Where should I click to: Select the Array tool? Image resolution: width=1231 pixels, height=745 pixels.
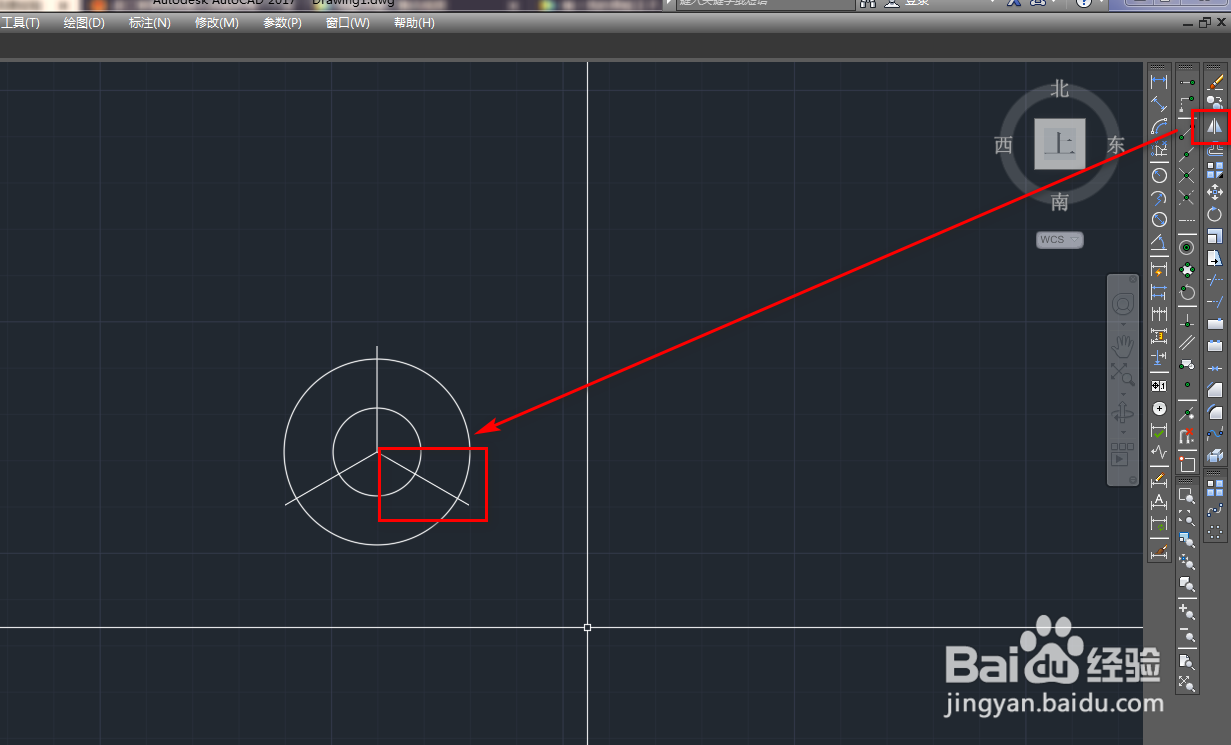pos(1215,170)
